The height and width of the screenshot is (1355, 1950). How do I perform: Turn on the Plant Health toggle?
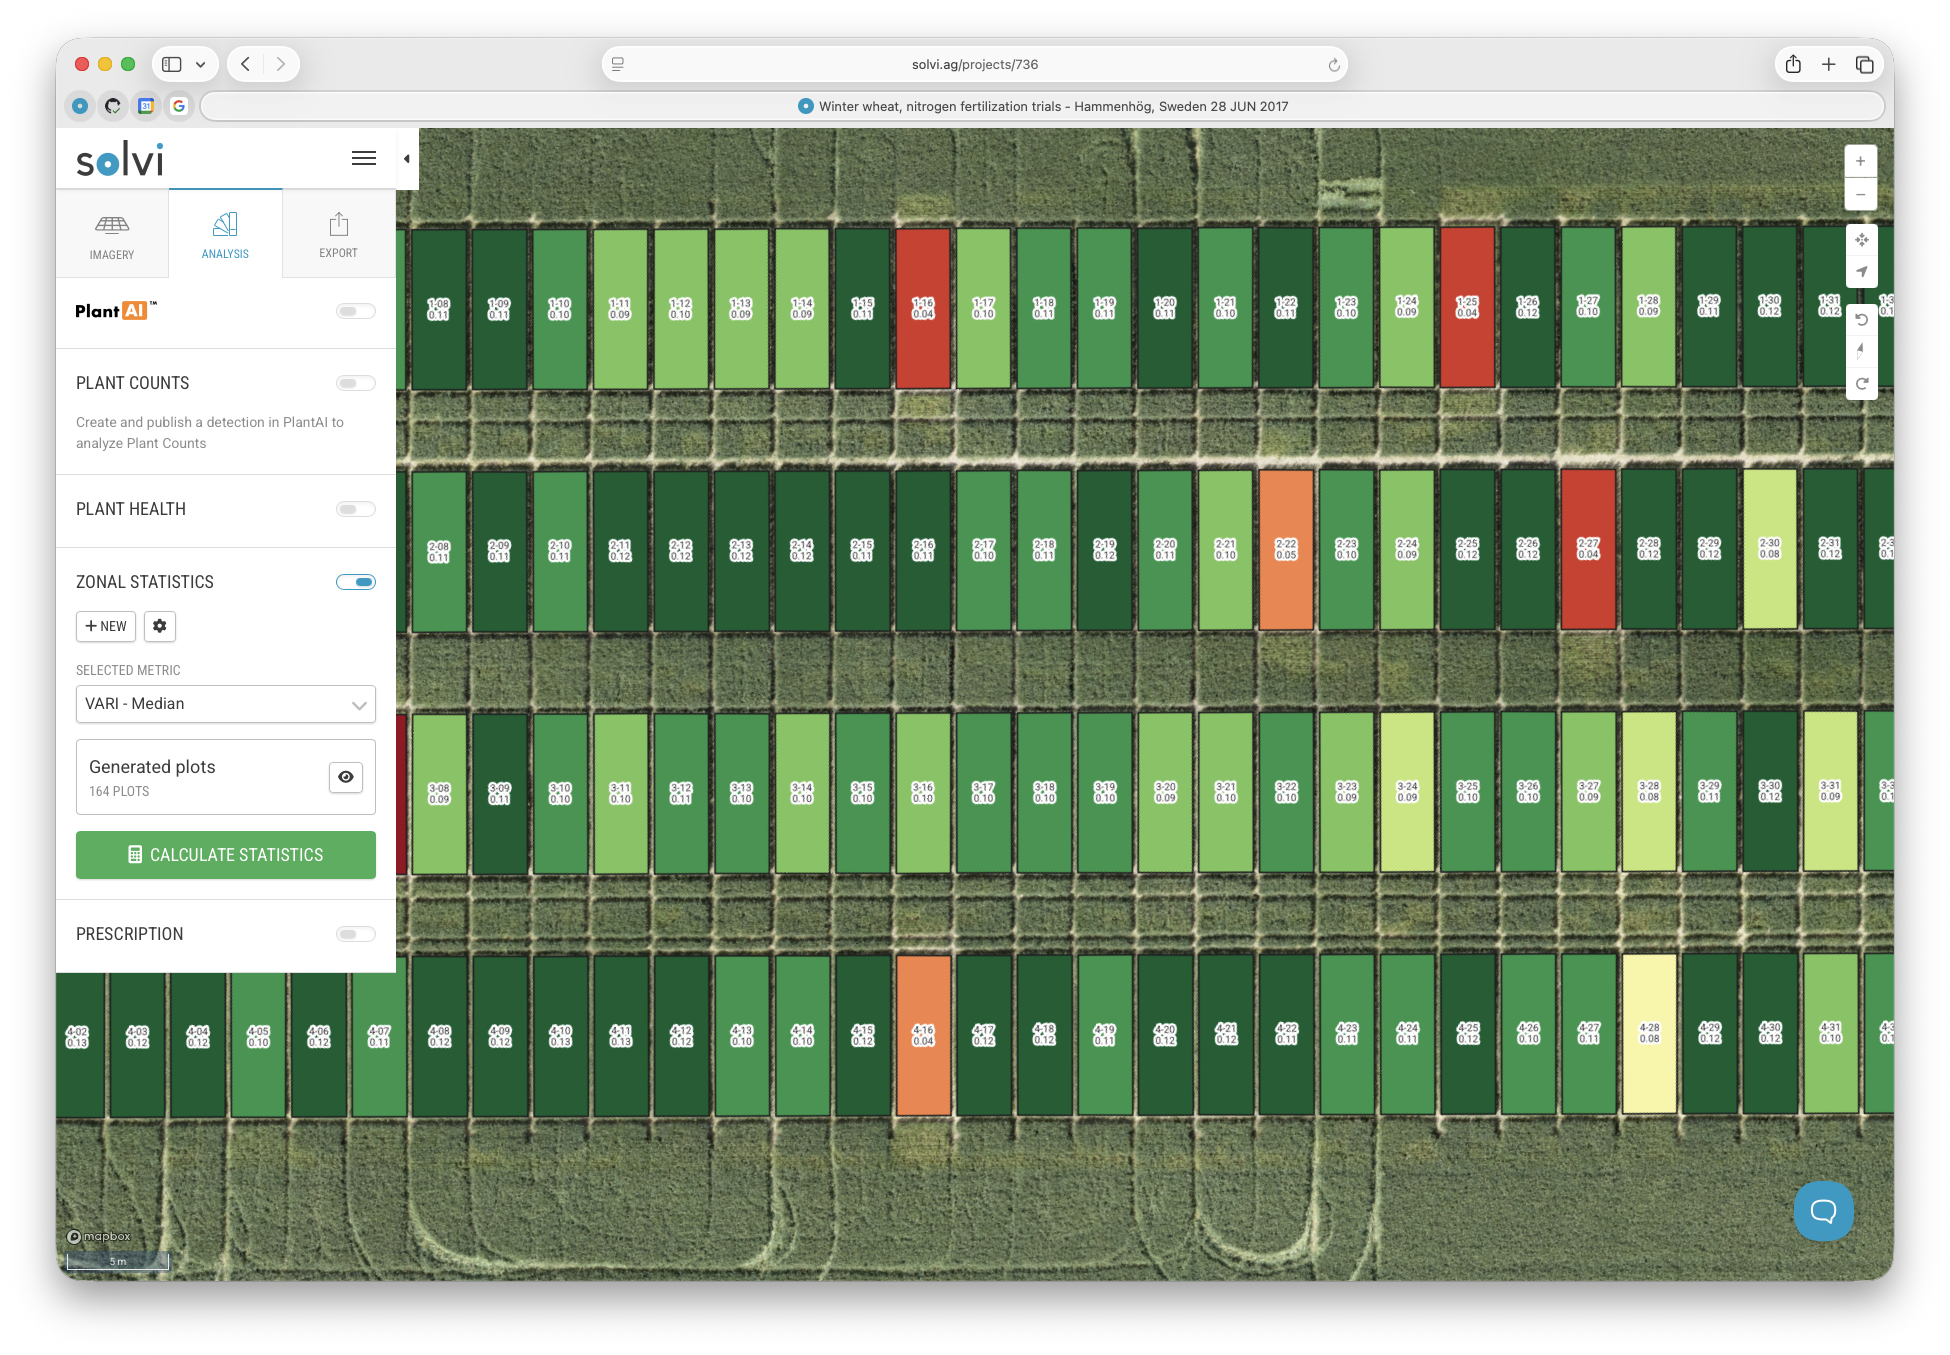click(355, 509)
